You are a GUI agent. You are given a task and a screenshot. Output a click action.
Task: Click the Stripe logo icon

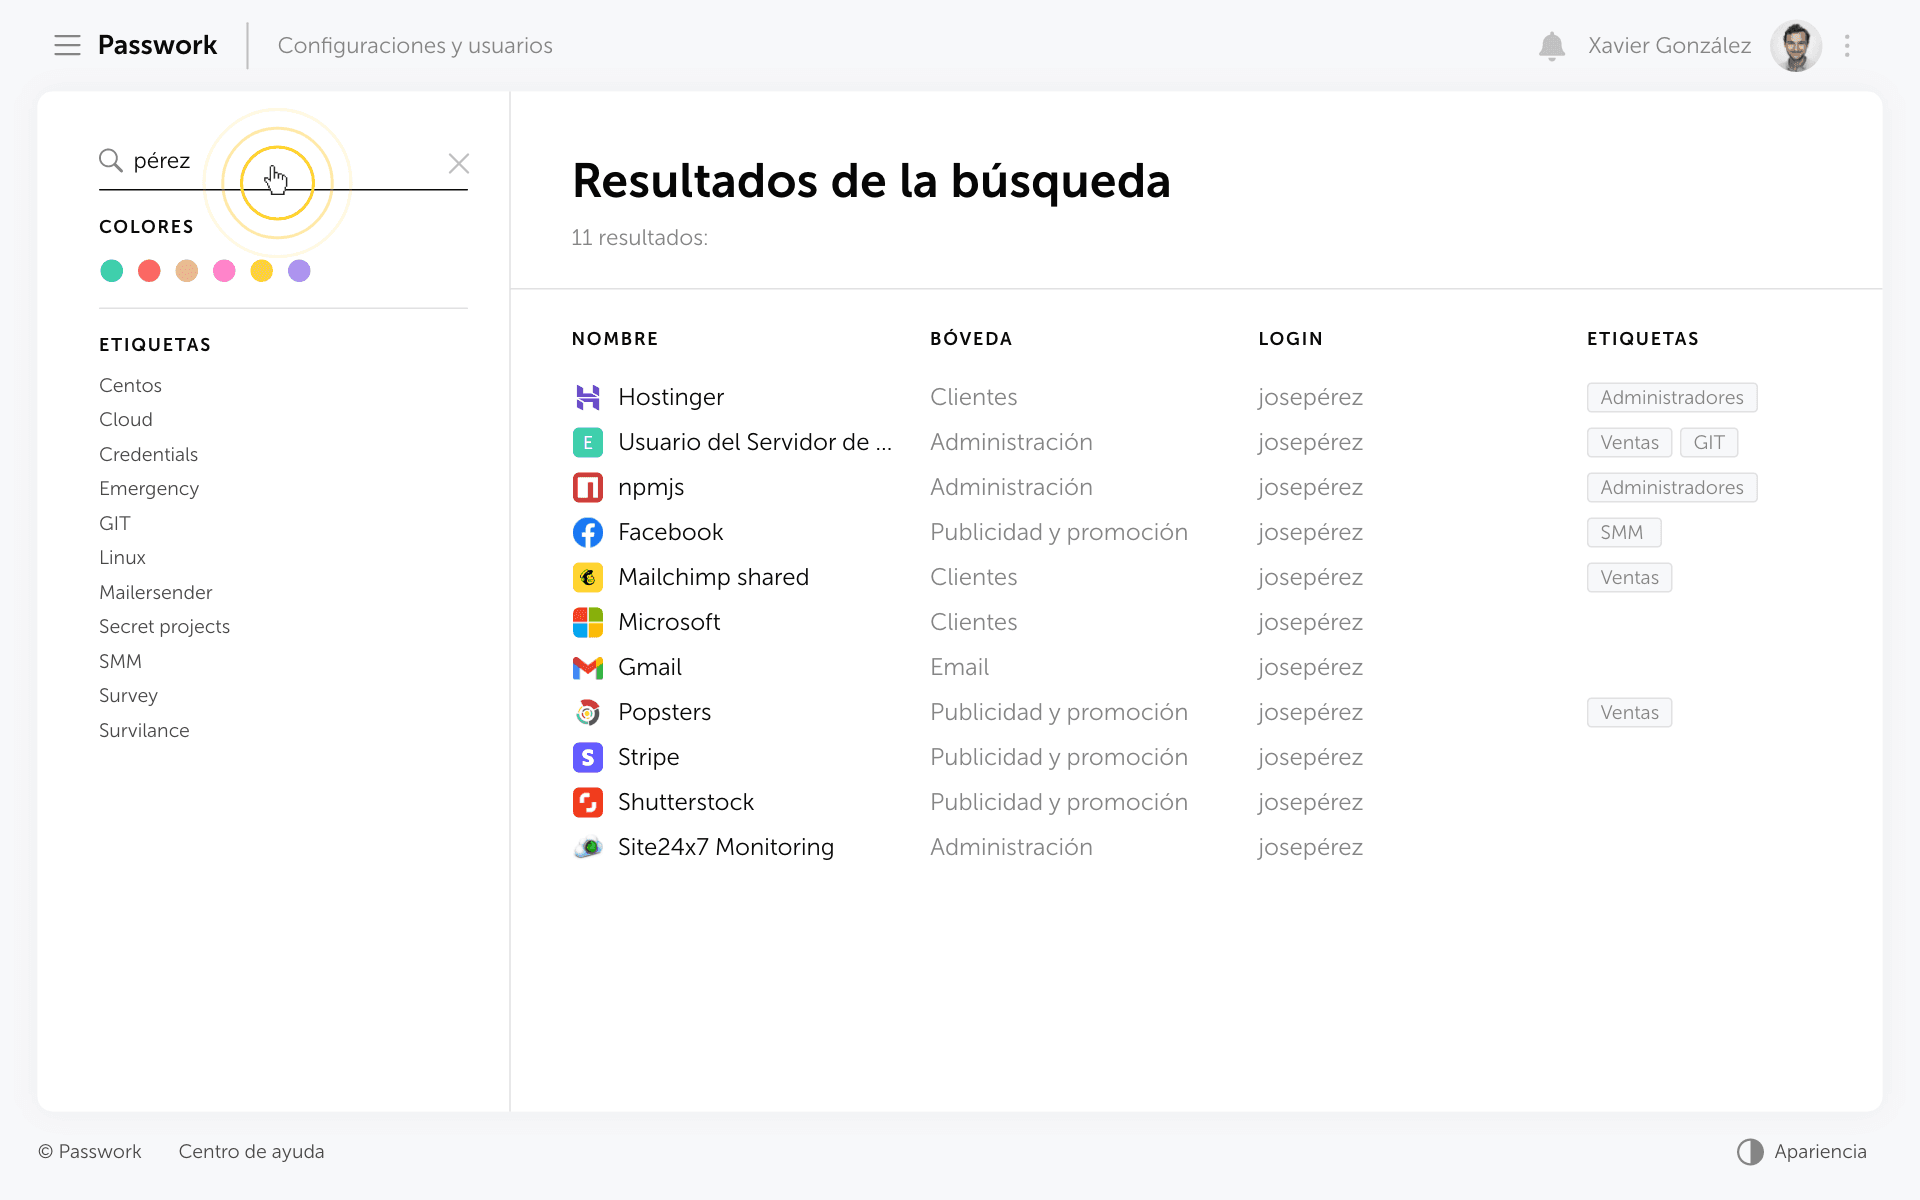[588, 757]
